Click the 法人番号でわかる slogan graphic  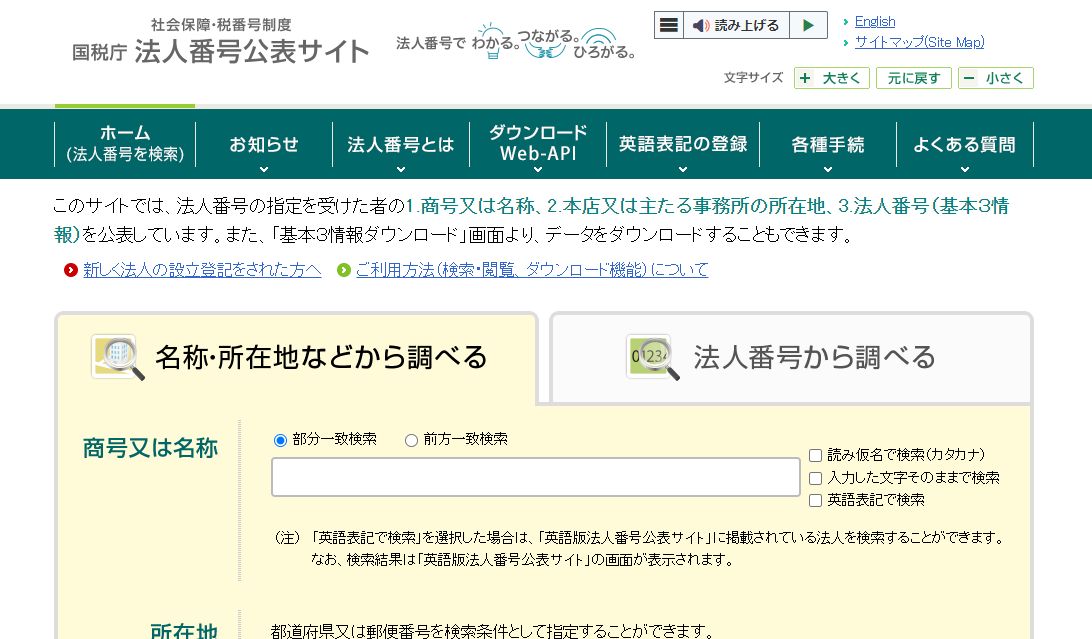click(x=515, y=42)
